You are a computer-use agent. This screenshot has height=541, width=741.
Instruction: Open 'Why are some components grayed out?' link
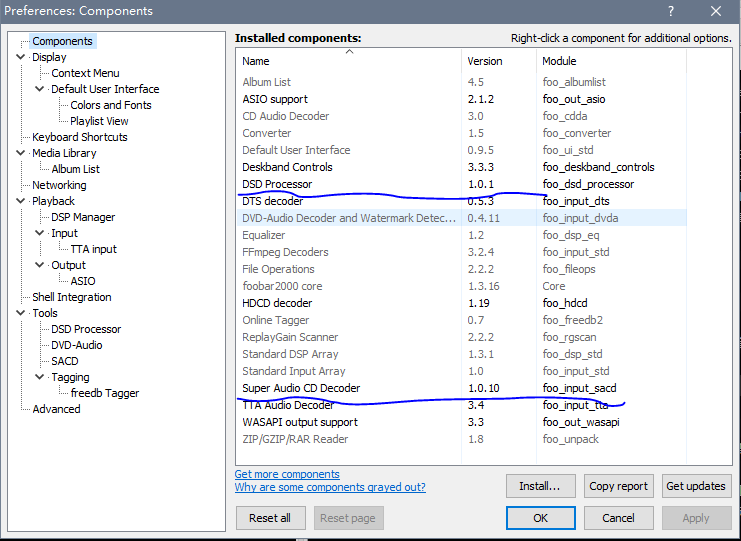coord(330,488)
